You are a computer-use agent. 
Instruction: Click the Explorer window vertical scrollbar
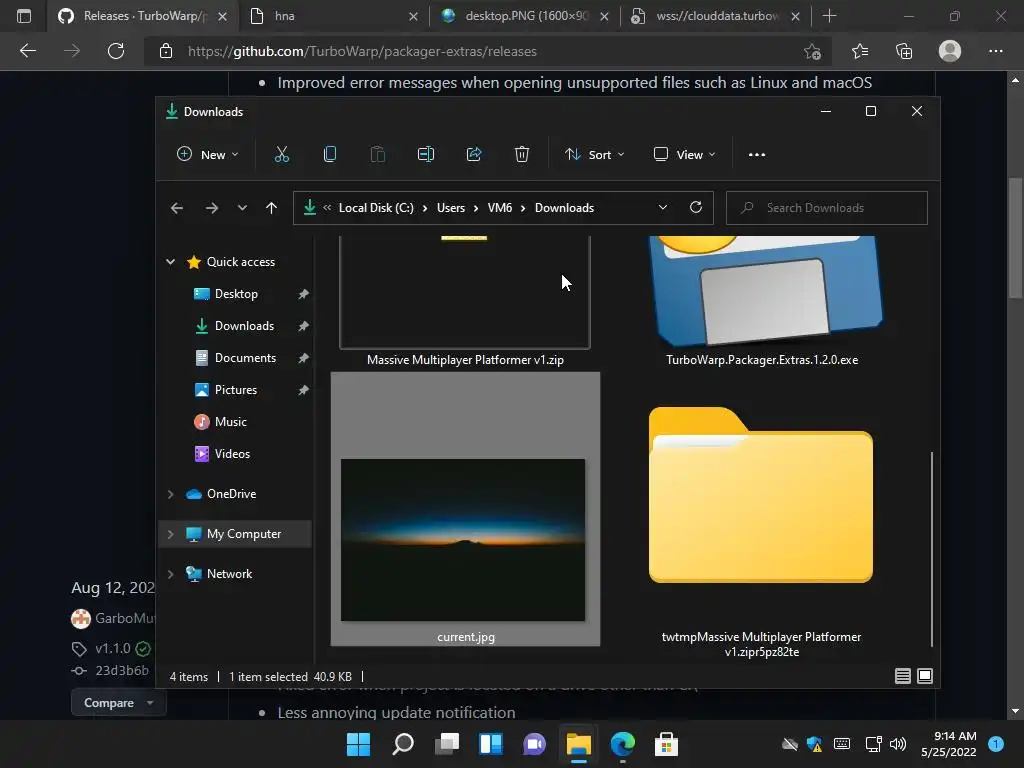click(x=931, y=549)
